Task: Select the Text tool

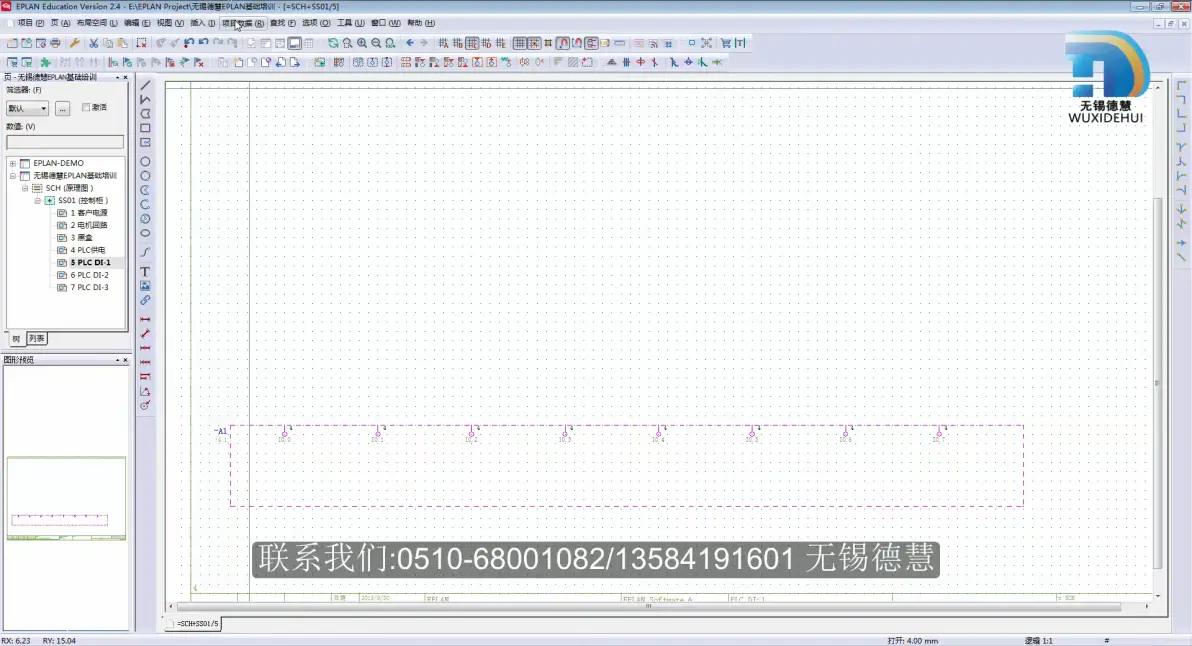Action: (x=145, y=271)
